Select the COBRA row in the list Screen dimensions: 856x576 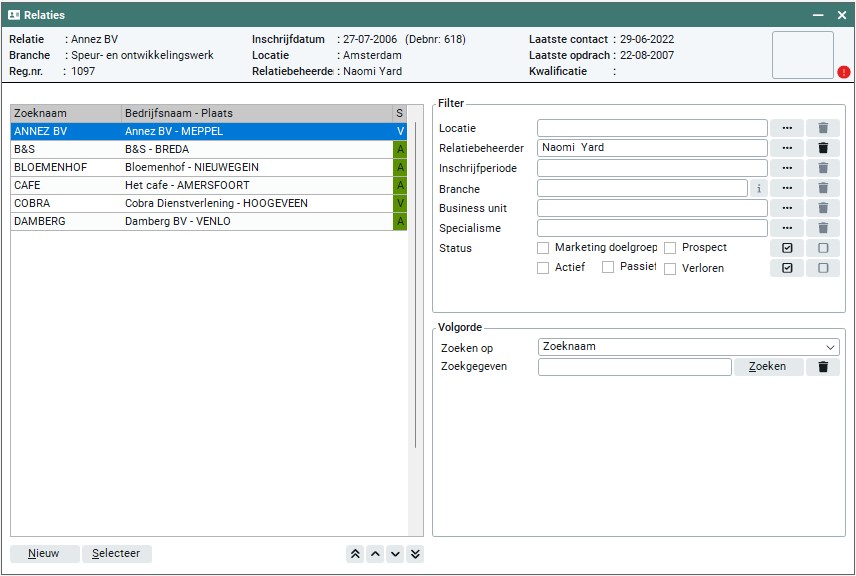tap(200, 203)
